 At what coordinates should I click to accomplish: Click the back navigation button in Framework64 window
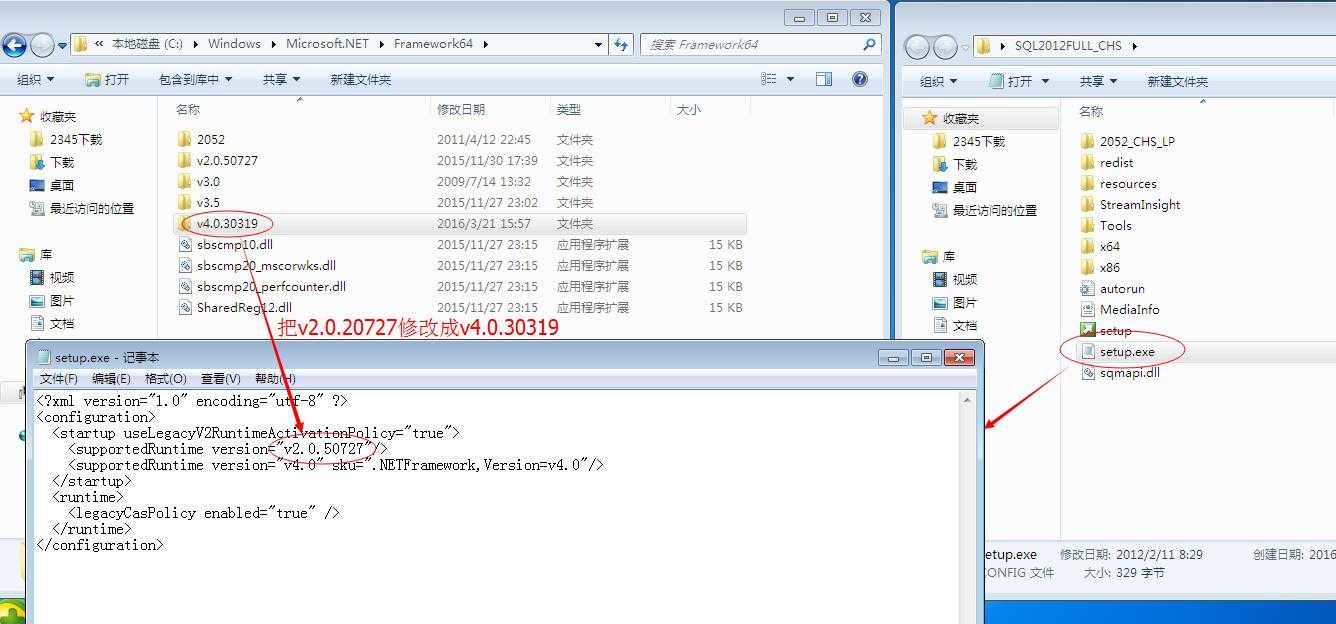click(x=14, y=45)
